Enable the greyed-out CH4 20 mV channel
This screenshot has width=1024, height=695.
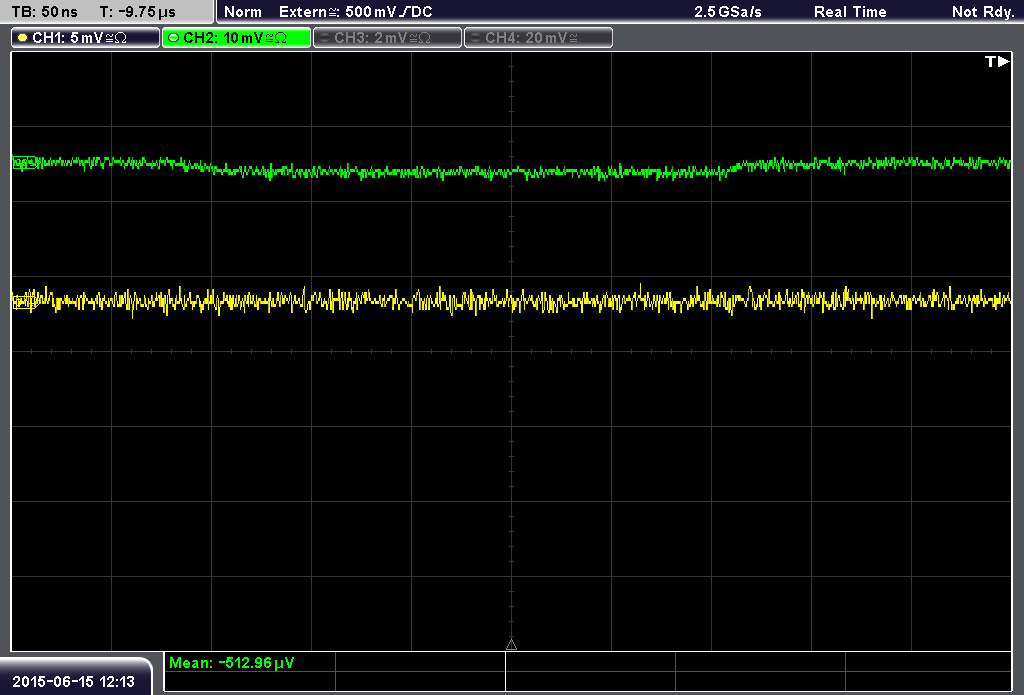tap(538, 38)
